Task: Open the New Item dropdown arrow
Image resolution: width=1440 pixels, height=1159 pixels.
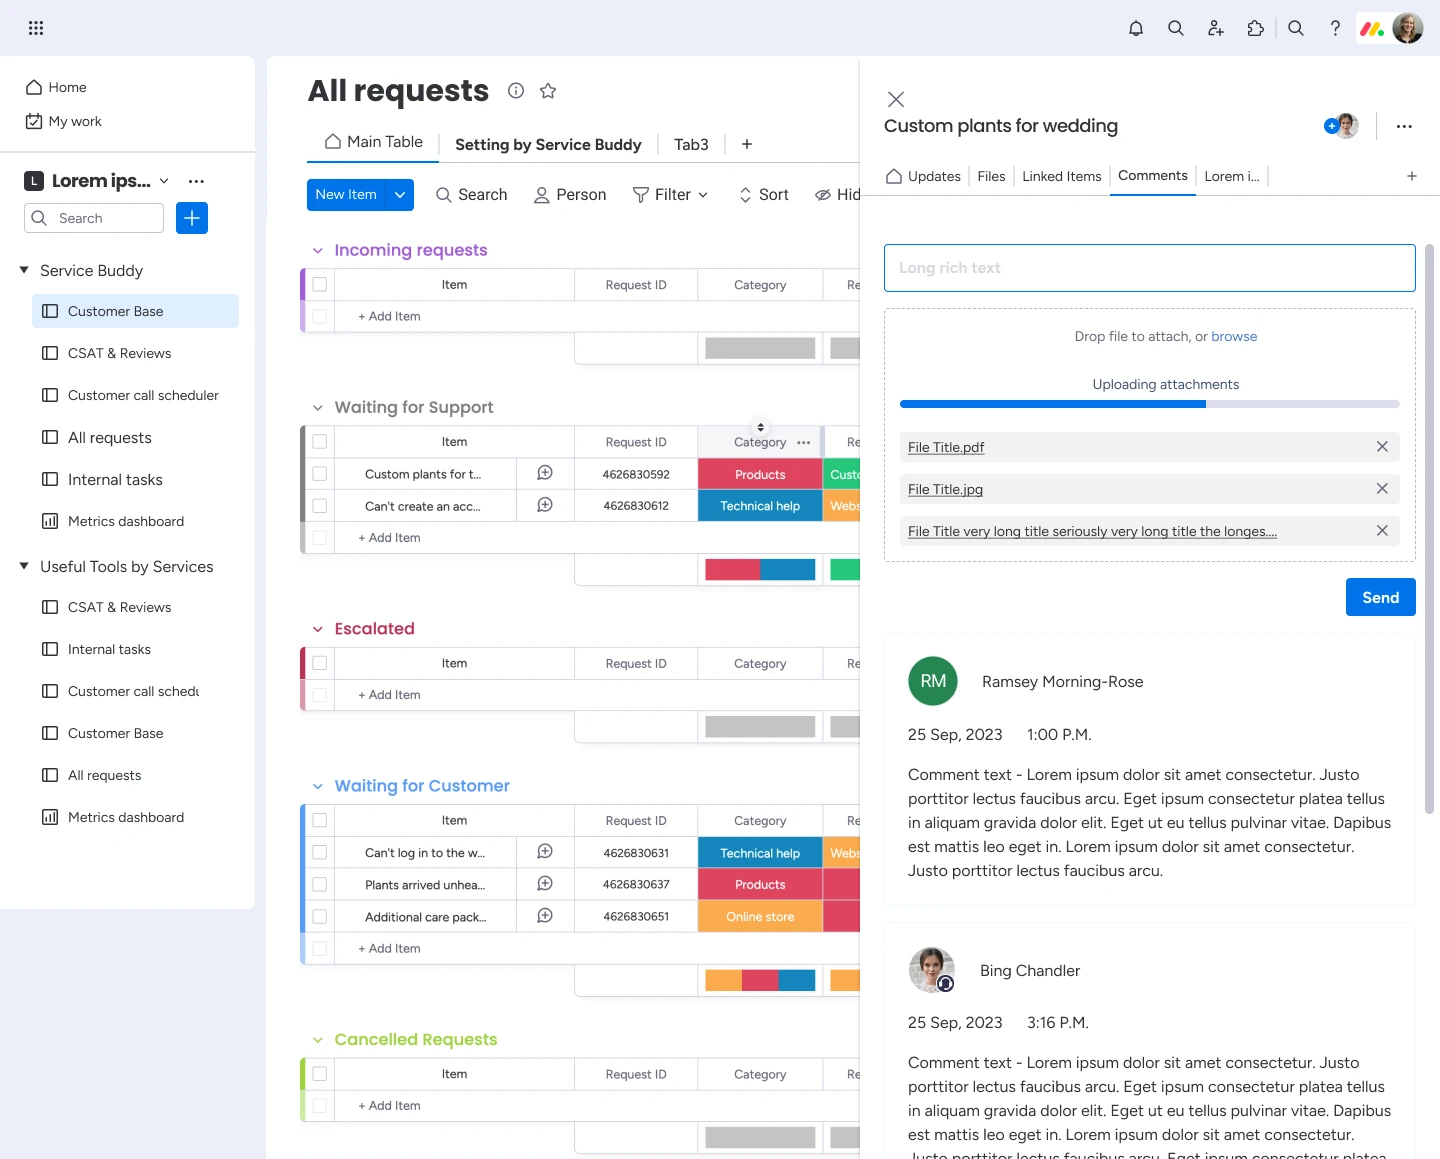Action: point(400,195)
